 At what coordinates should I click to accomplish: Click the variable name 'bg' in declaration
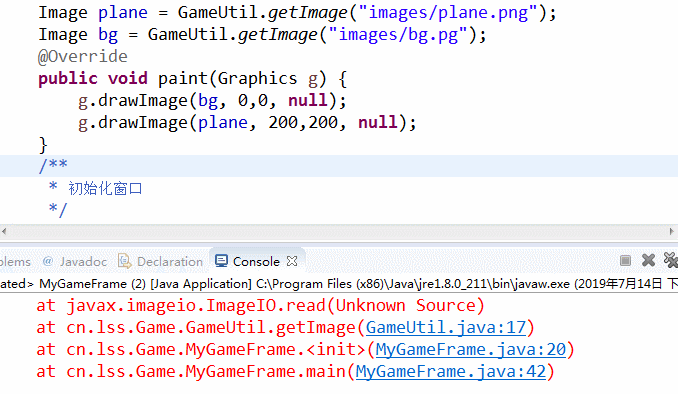108,35
